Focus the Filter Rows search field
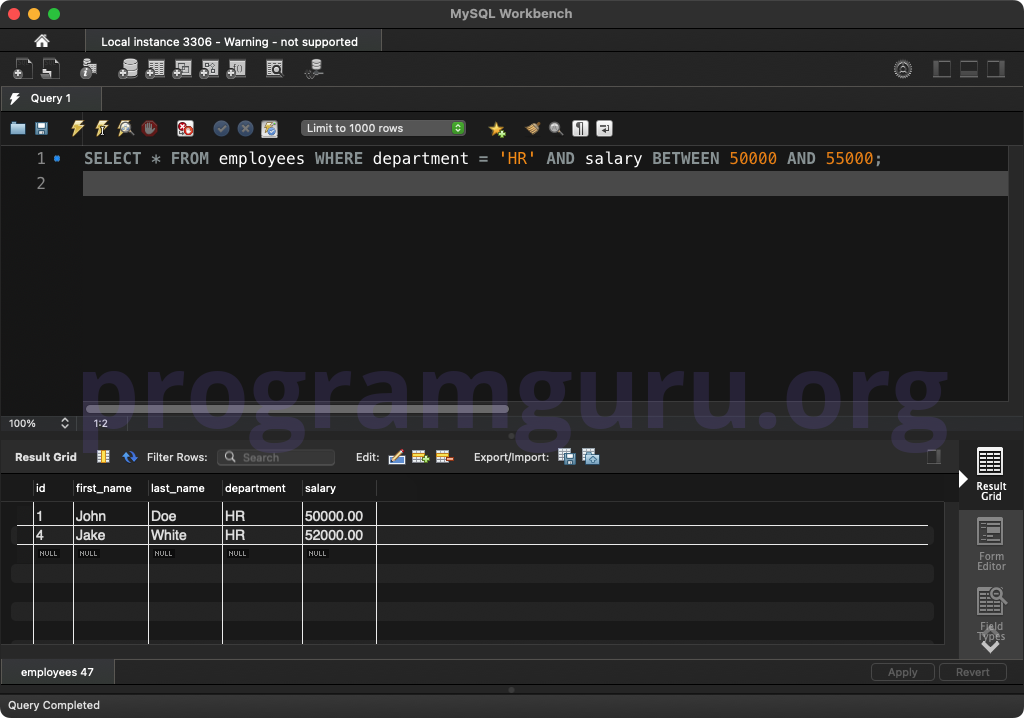 tap(276, 457)
